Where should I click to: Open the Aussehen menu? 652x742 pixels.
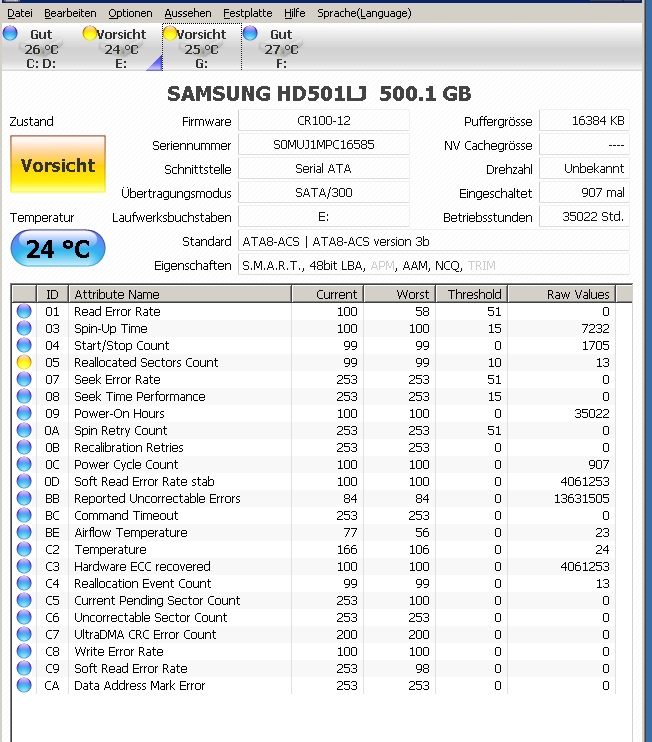click(x=188, y=13)
